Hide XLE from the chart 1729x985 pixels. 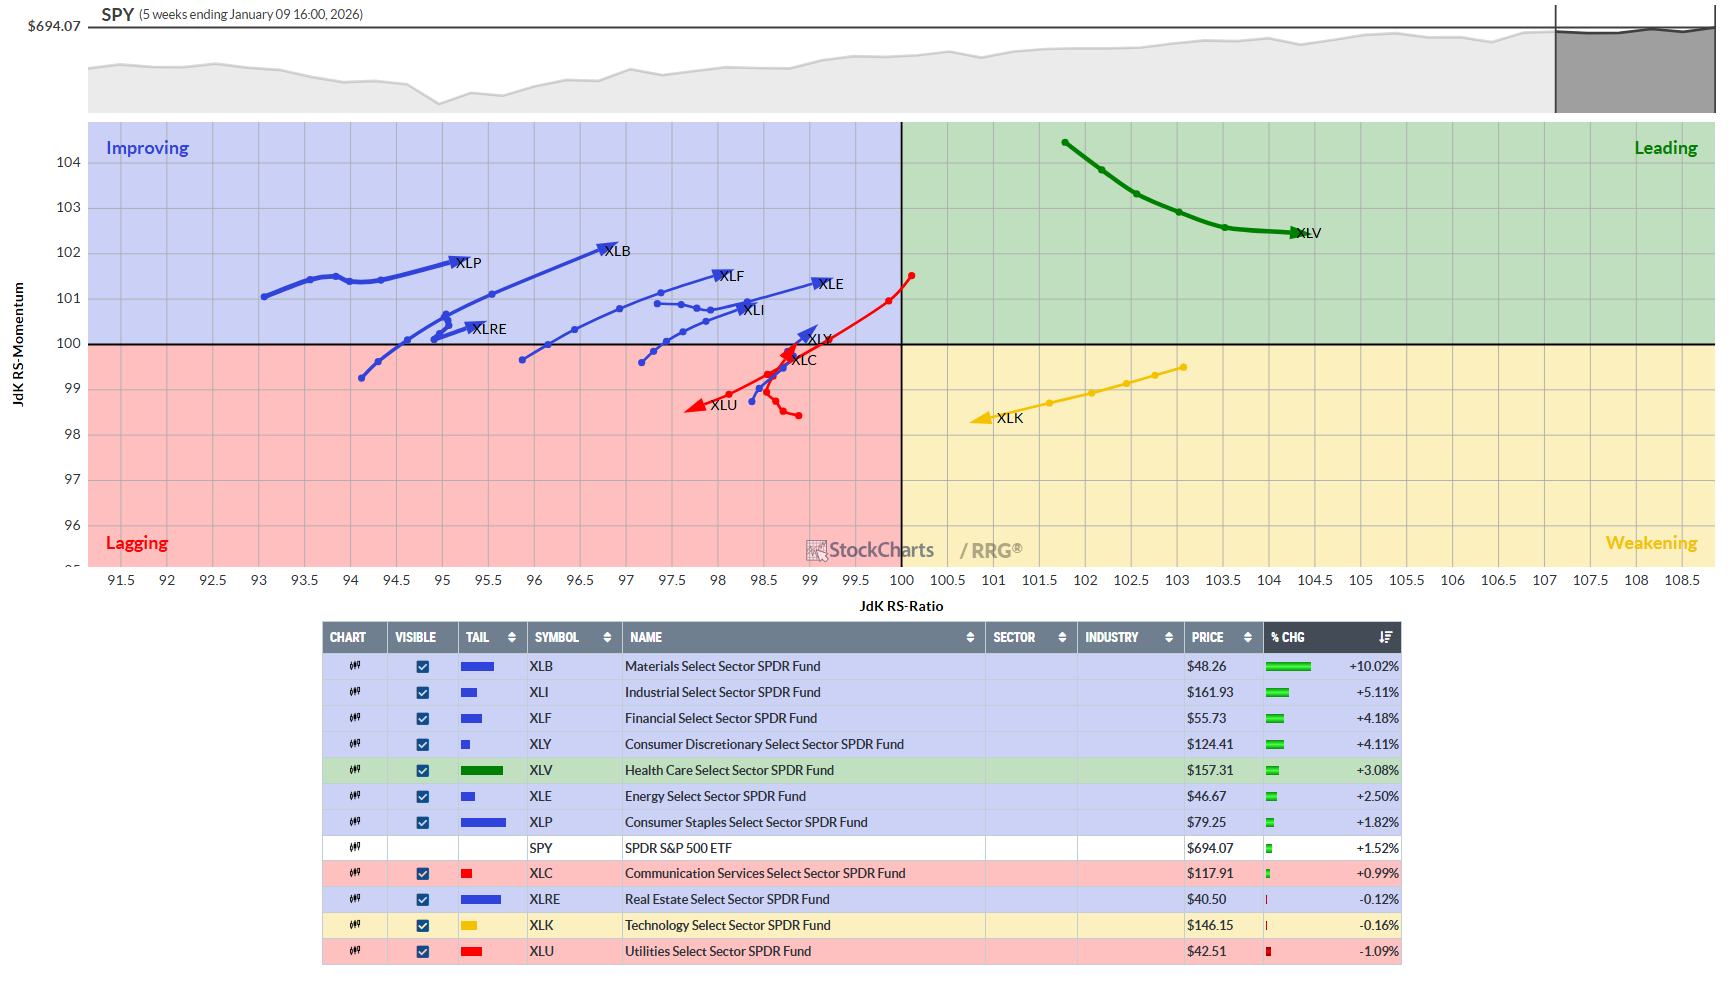point(423,797)
